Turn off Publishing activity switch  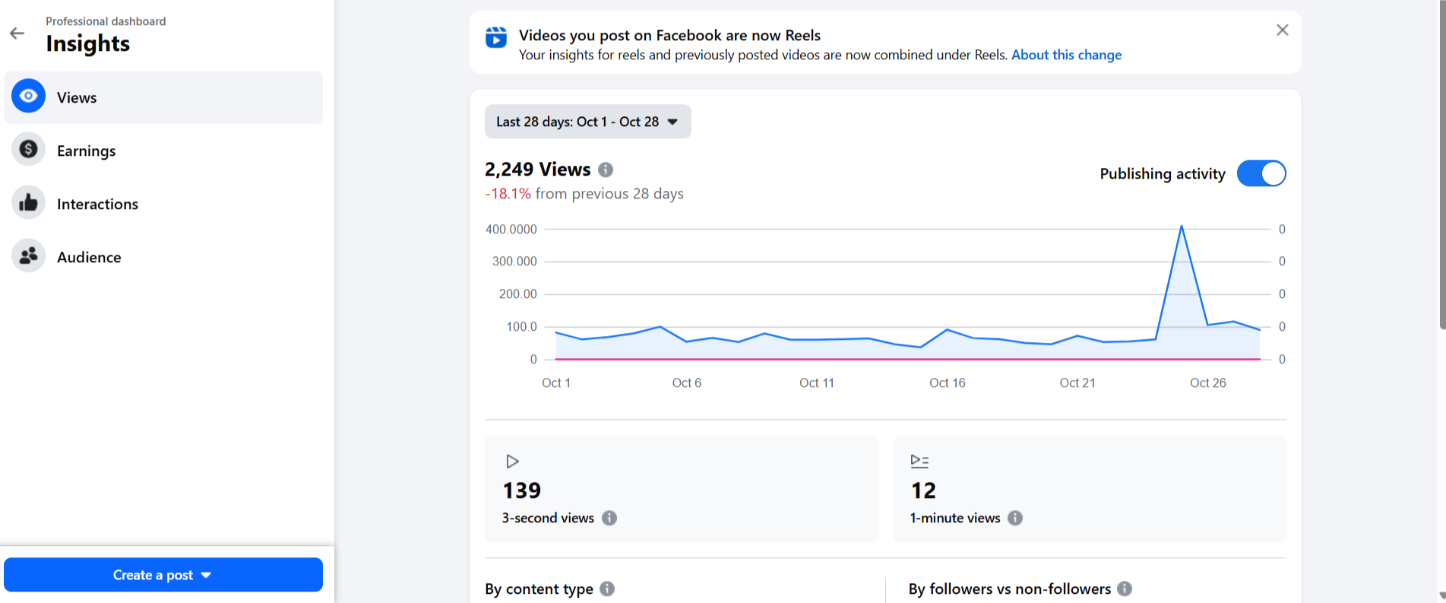click(x=1261, y=174)
